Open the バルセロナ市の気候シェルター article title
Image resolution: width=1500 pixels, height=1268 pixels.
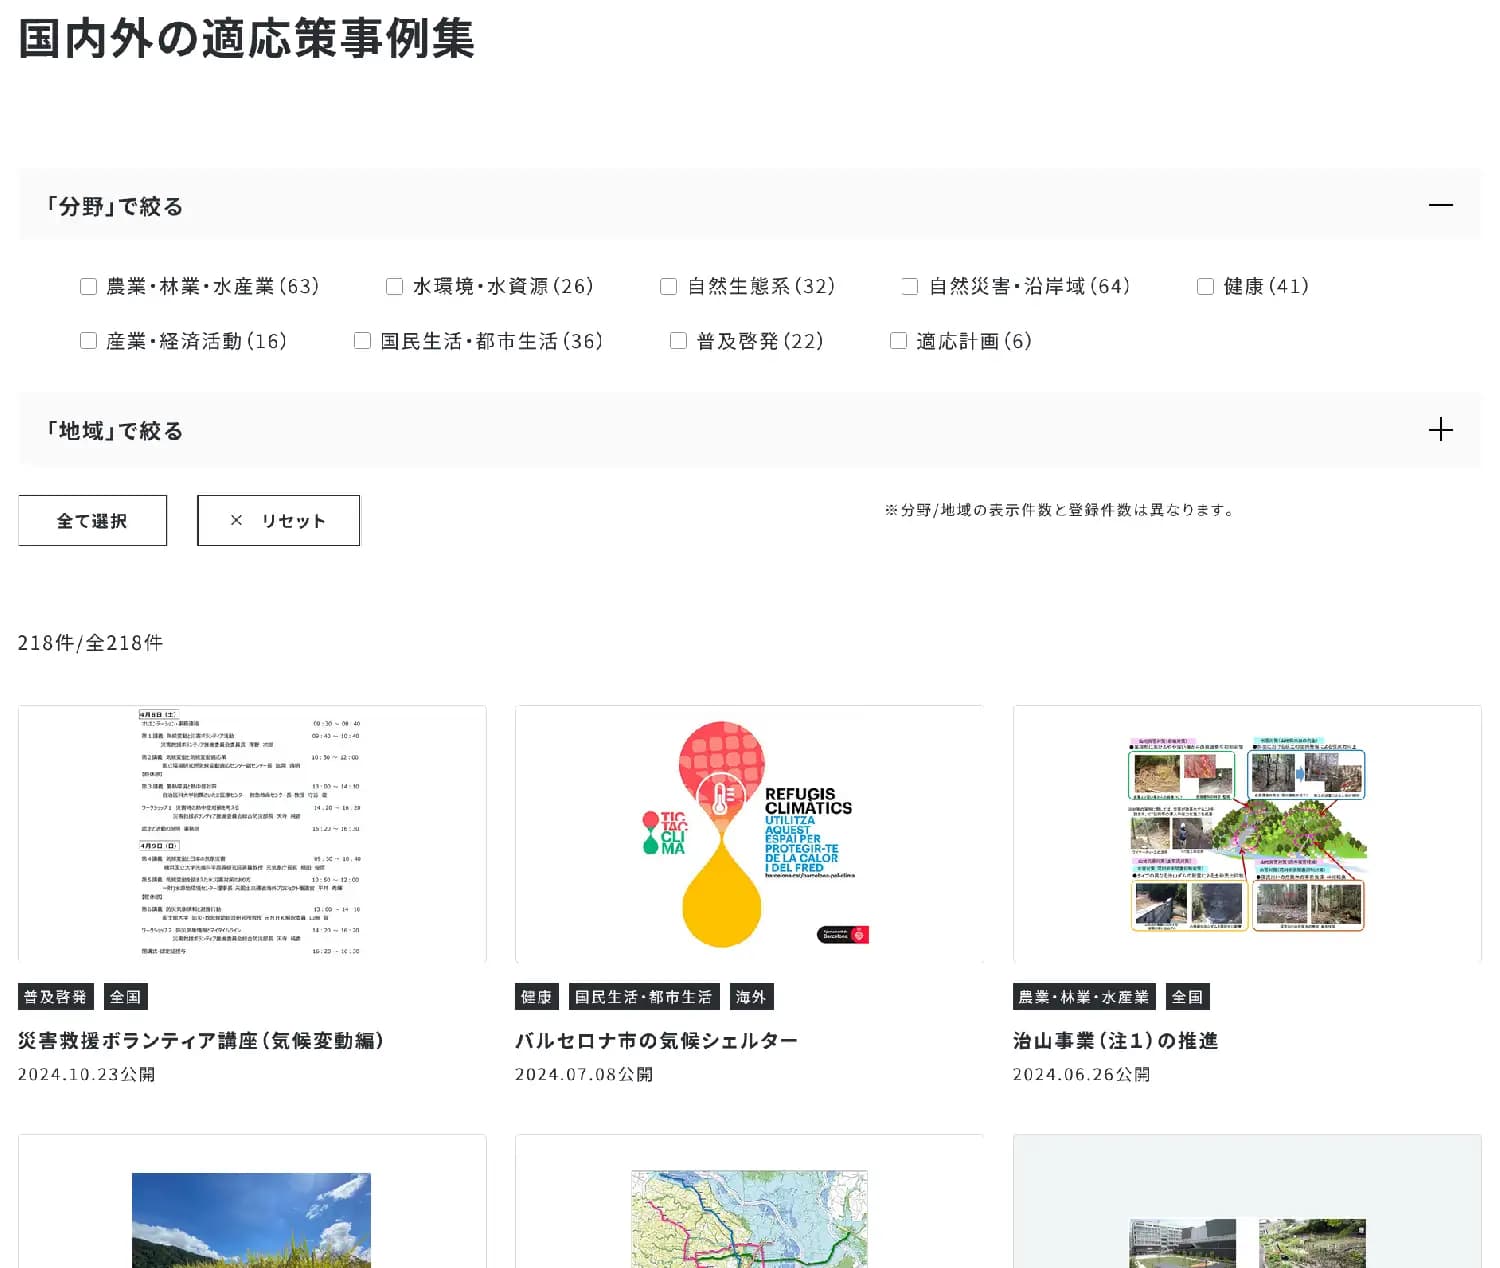pos(656,1040)
